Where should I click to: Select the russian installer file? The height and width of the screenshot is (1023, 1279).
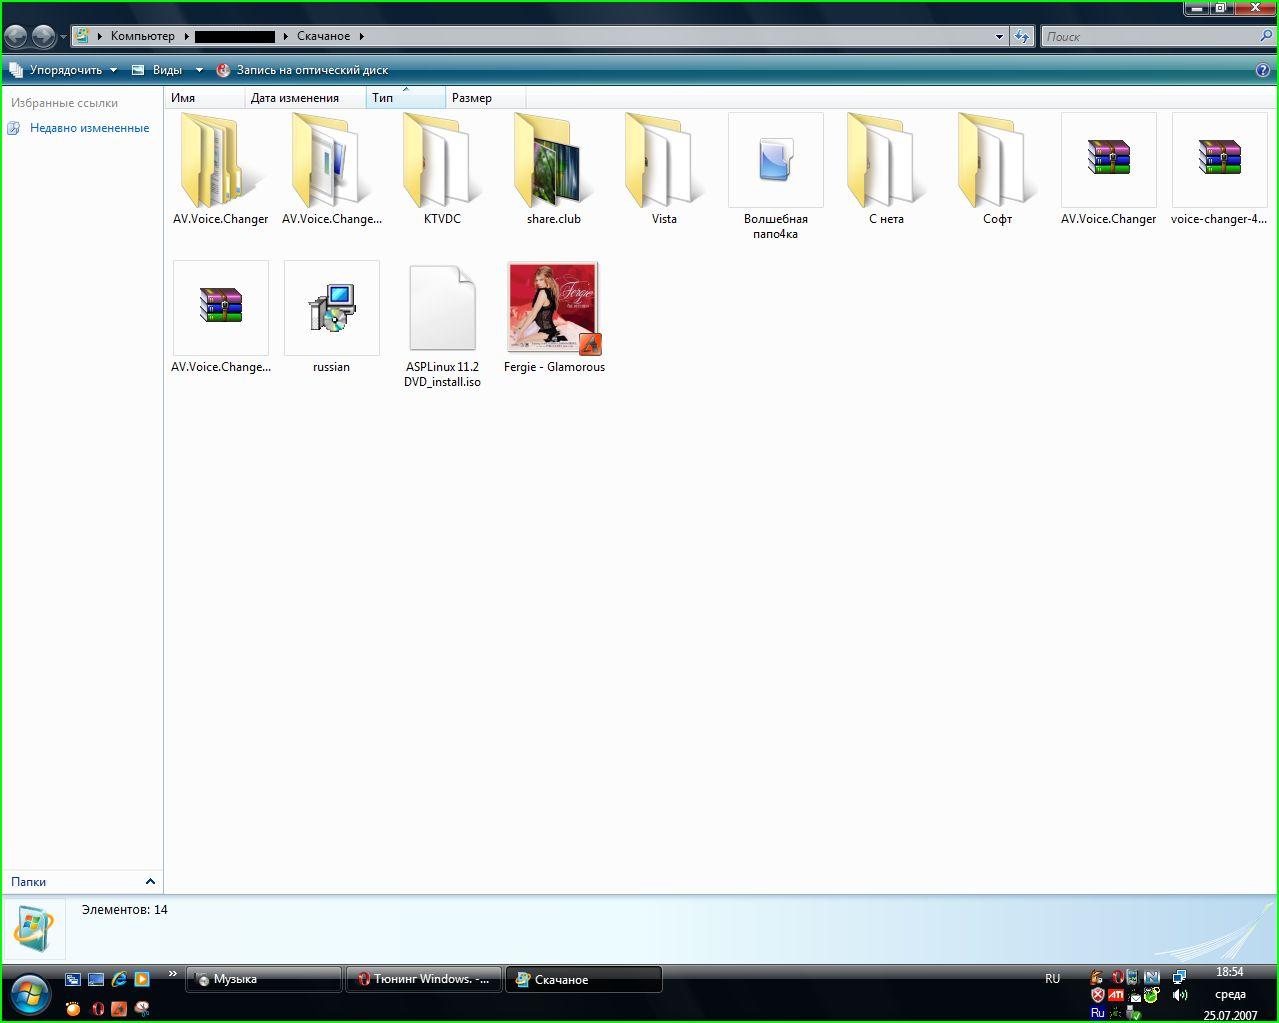click(x=331, y=308)
